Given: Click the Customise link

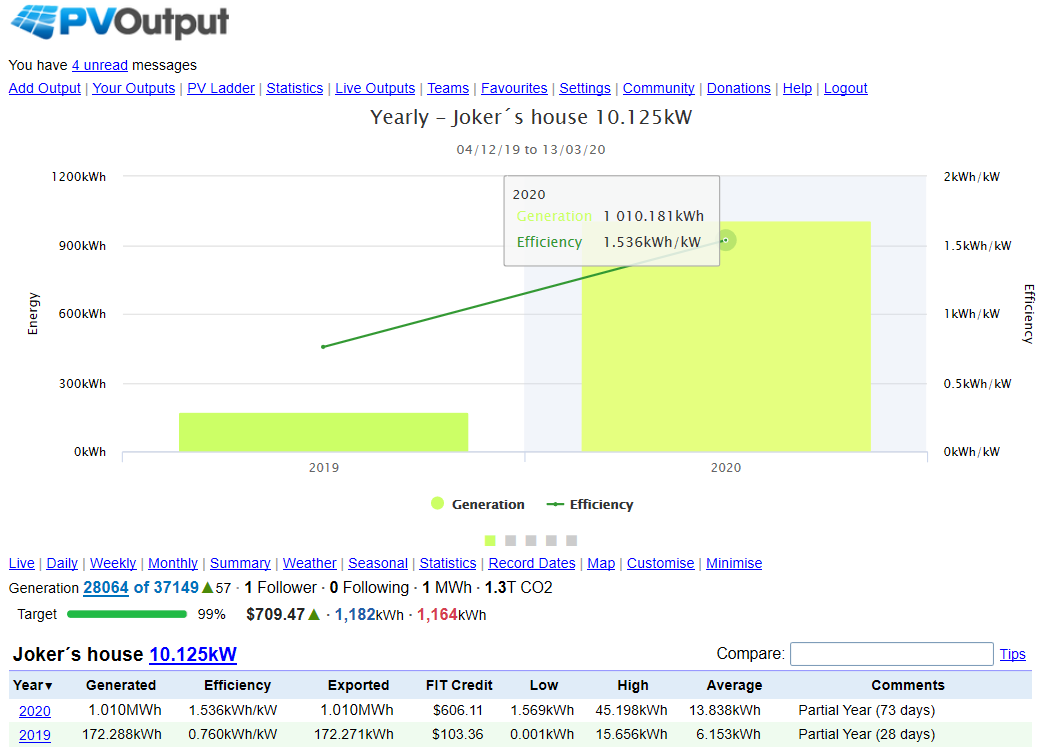Looking at the screenshot, I should pyautogui.click(x=661, y=563).
